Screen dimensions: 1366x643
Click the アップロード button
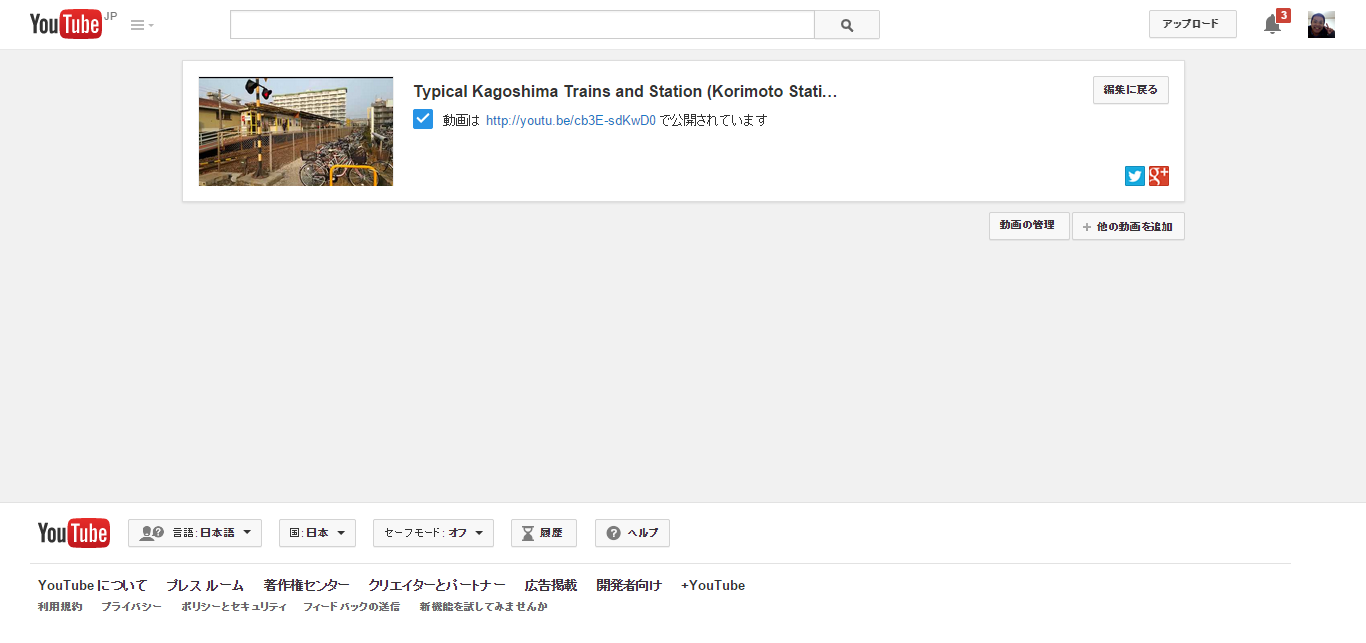1193,24
